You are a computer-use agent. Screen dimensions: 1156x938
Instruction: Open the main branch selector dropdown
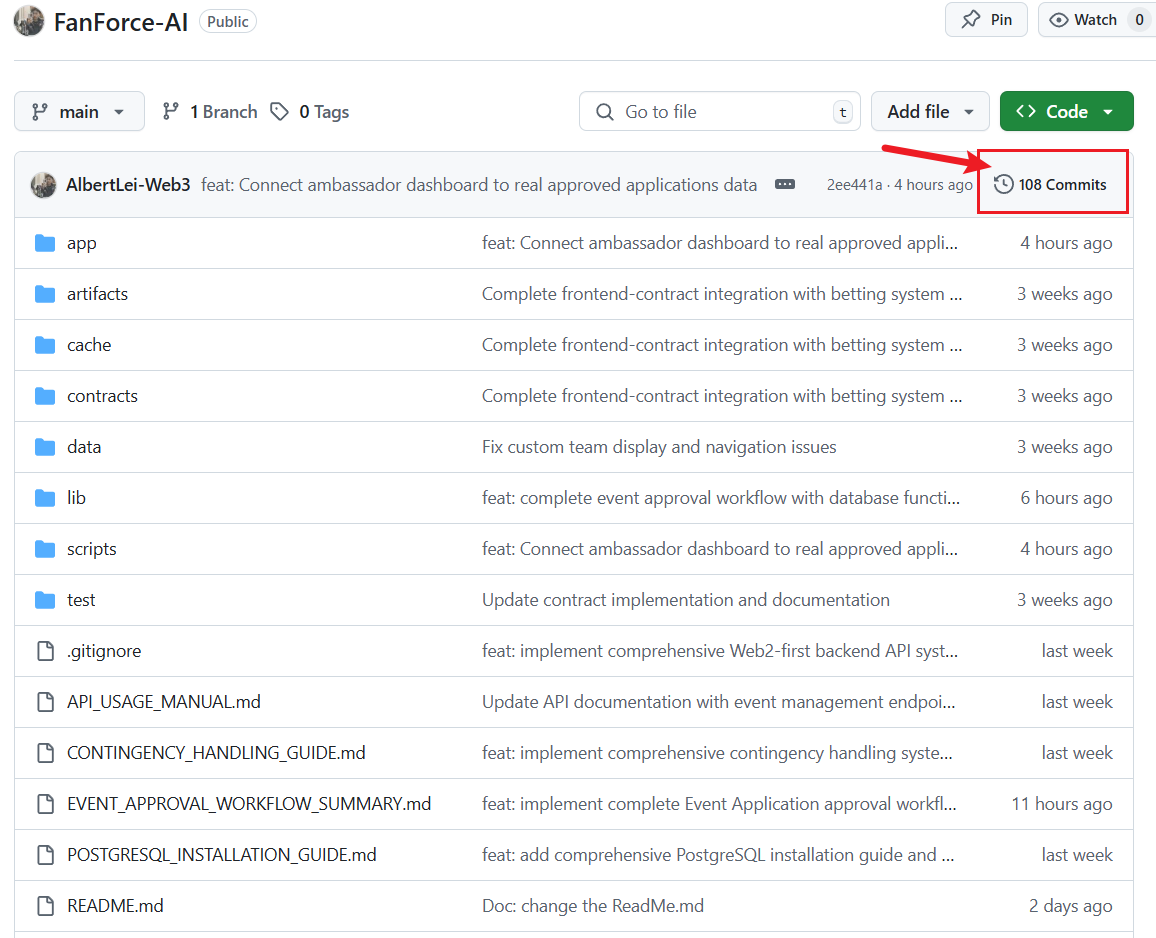point(80,111)
